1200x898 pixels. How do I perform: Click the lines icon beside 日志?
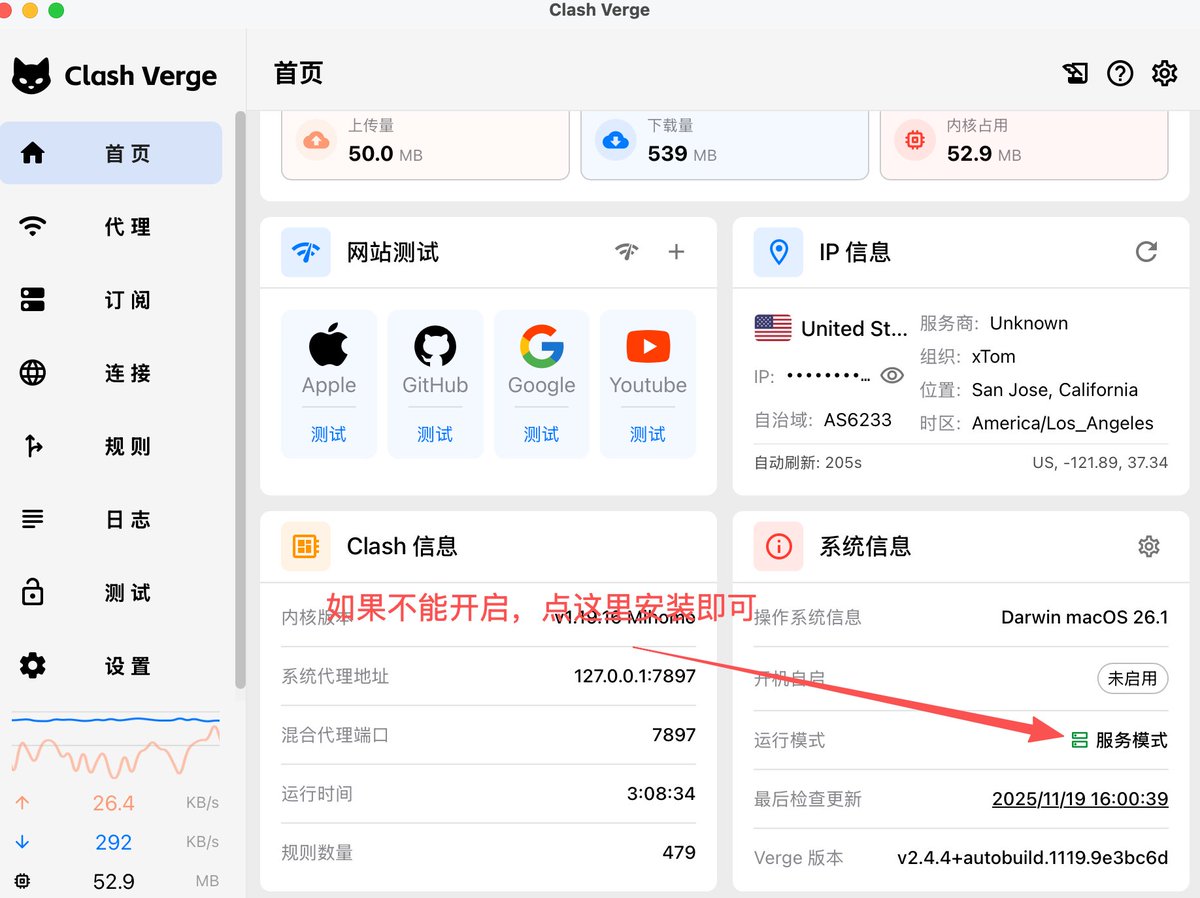point(33,519)
